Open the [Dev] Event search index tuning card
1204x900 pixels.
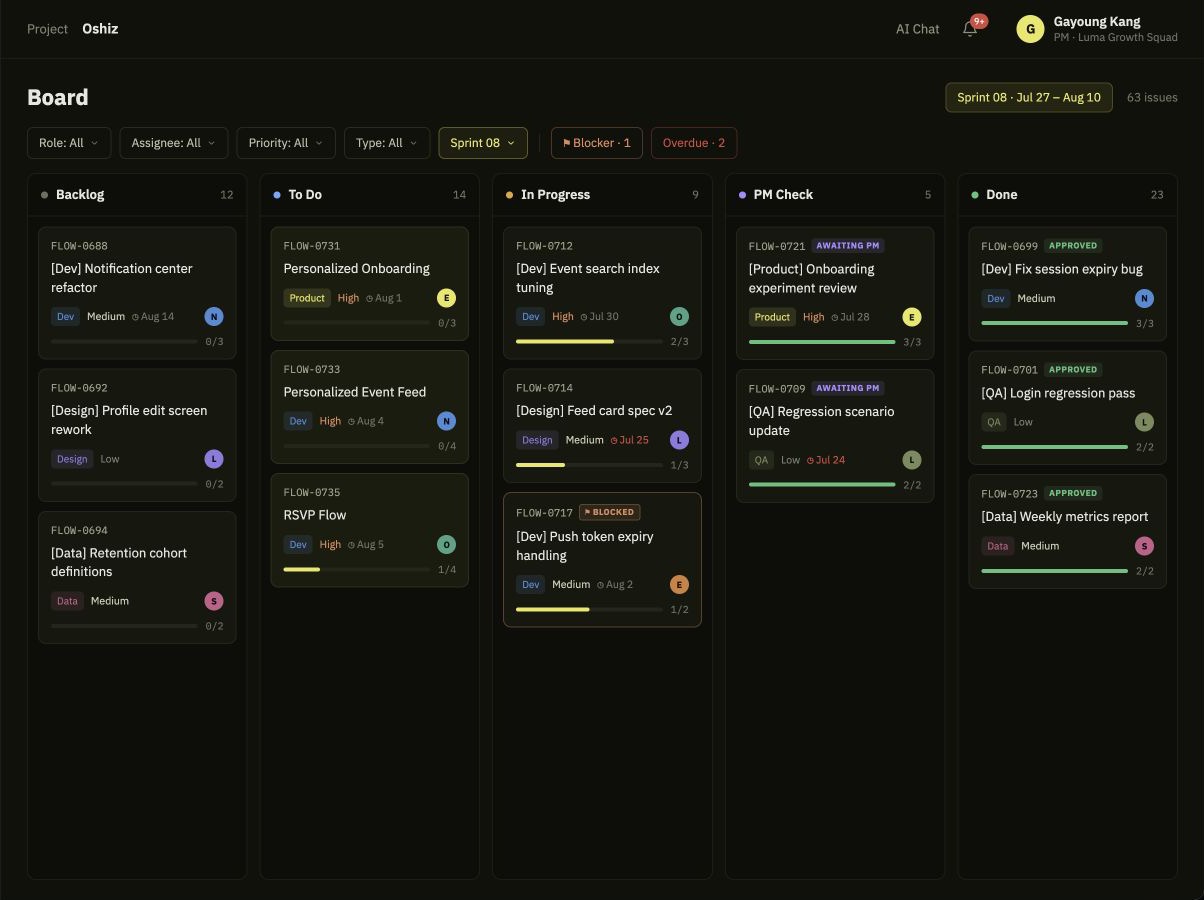coord(602,293)
